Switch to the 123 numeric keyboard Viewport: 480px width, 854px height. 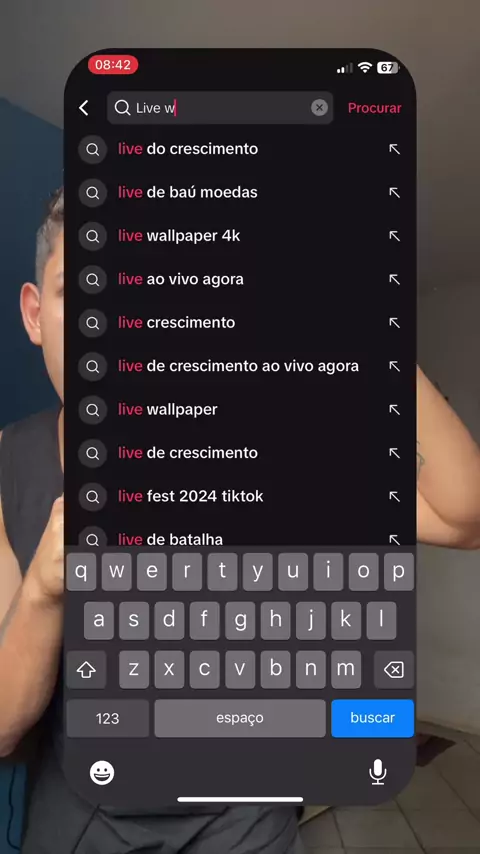(107, 718)
